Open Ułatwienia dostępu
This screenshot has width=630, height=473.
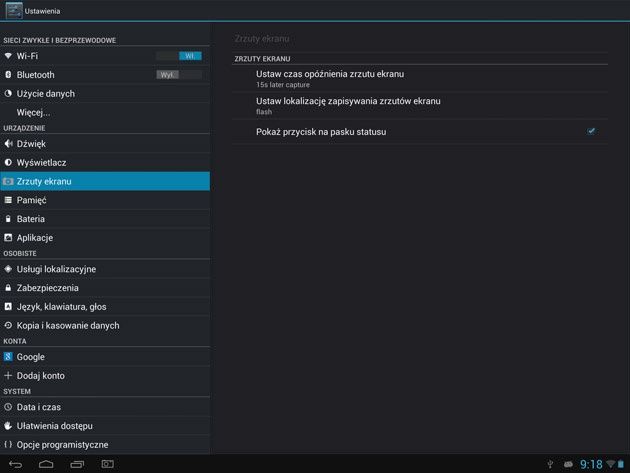click(x=105, y=426)
